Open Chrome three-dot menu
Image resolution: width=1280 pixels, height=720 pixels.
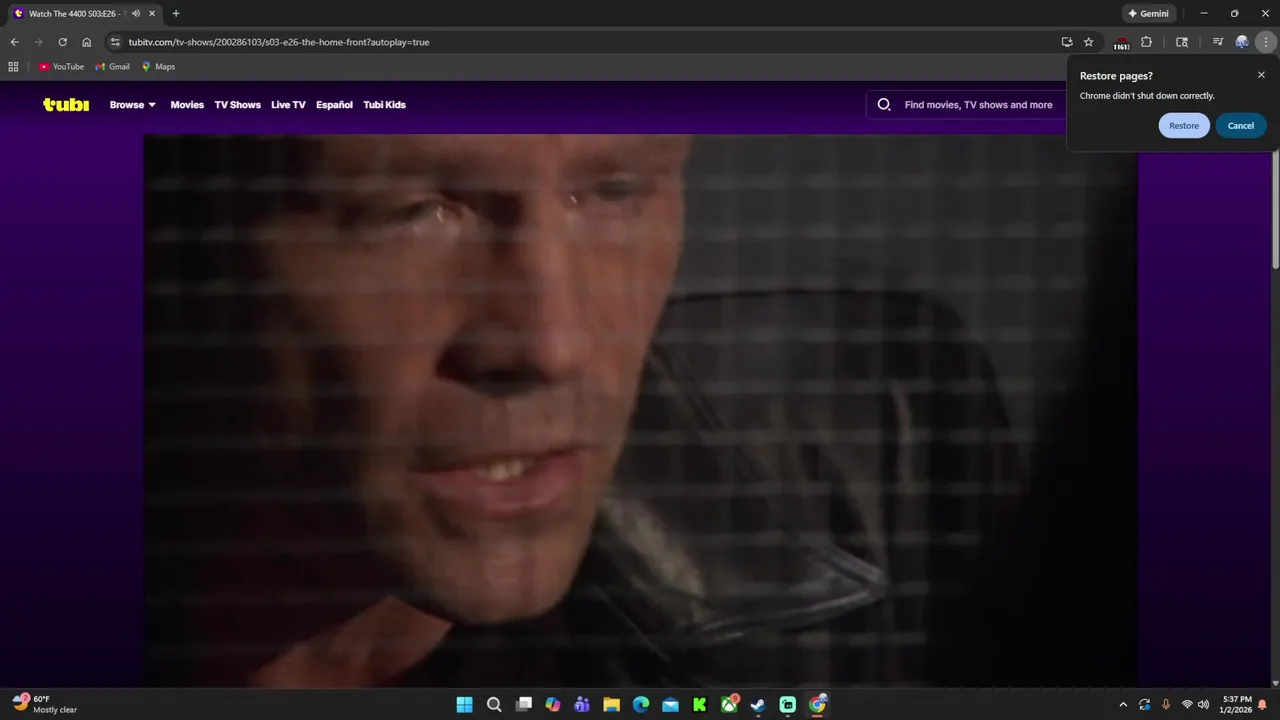pyautogui.click(x=1266, y=42)
